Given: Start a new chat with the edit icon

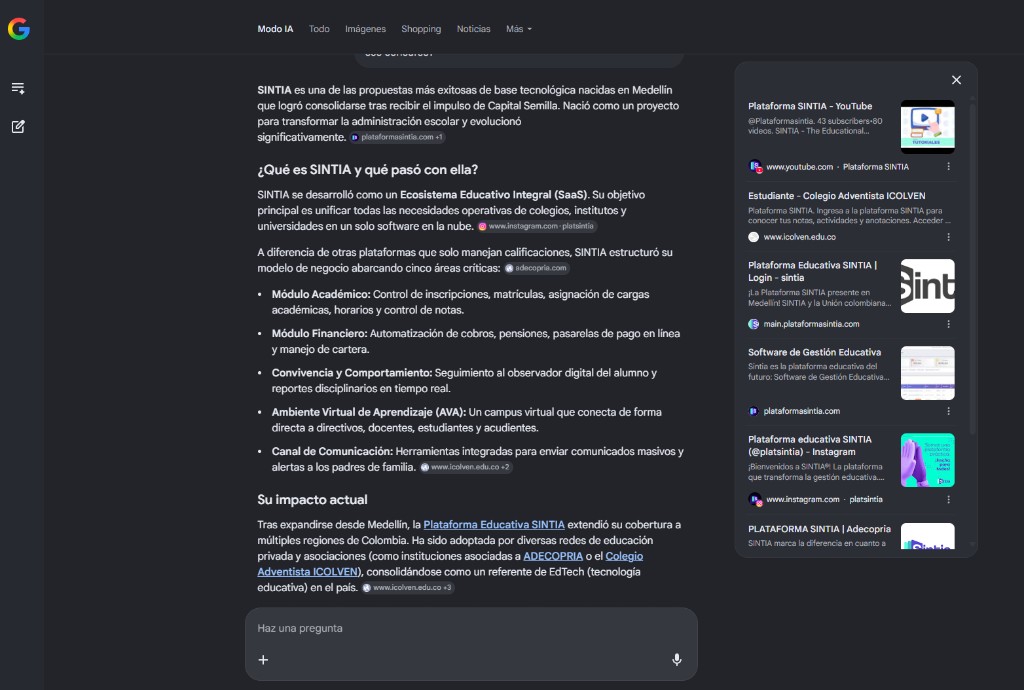Looking at the screenshot, I should pyautogui.click(x=18, y=127).
